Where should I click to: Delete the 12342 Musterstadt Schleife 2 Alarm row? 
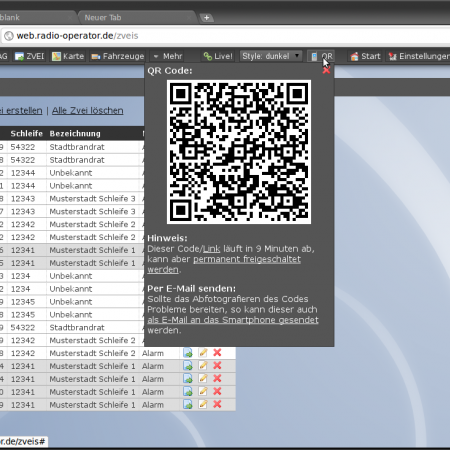click(x=217, y=353)
